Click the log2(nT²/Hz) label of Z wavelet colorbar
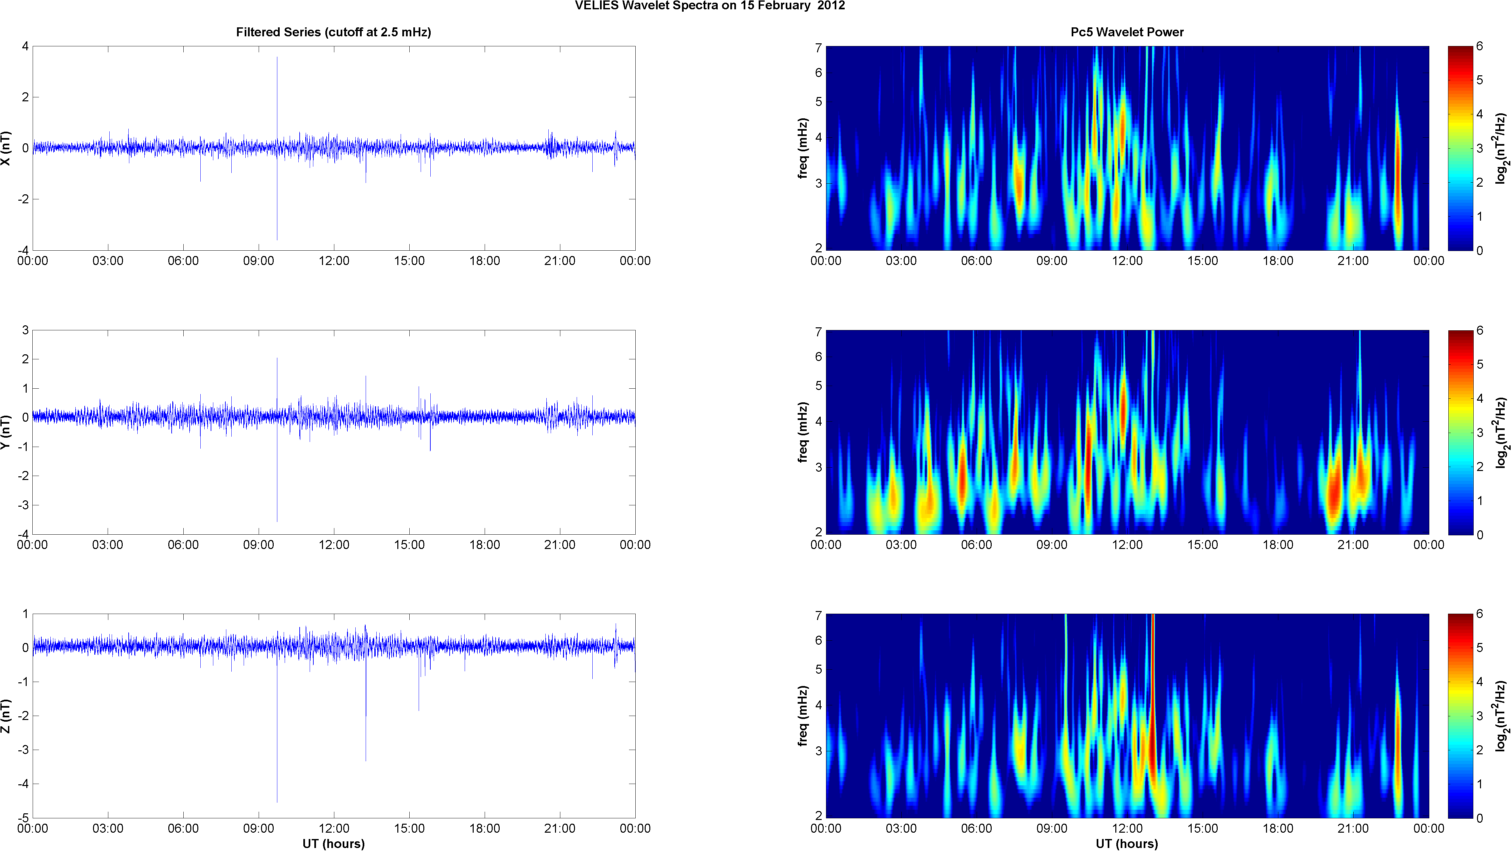This screenshot has width=1511, height=851. point(1501,716)
